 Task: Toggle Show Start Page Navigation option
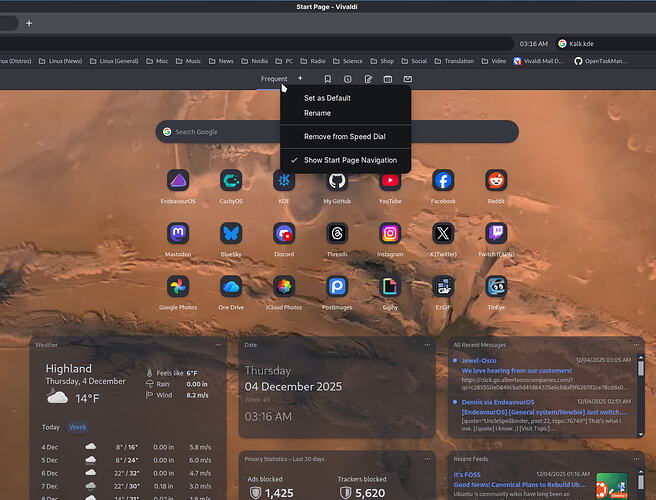point(350,160)
